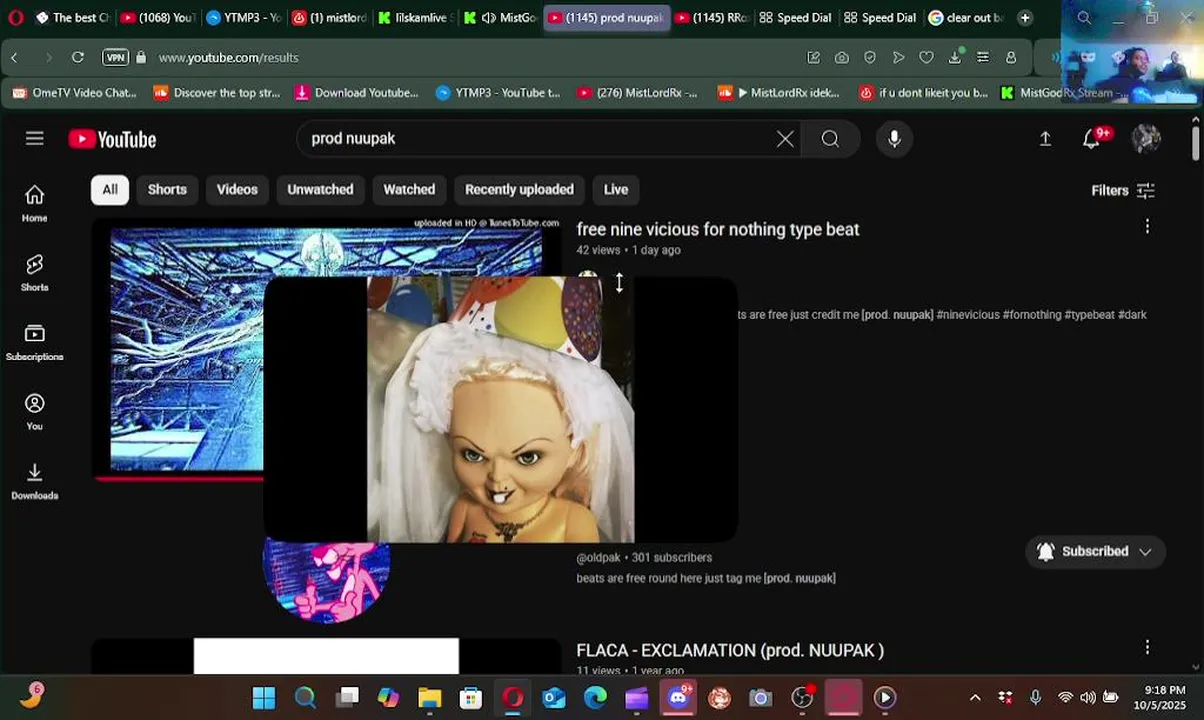Open Home in the YouTube sidebar
This screenshot has height=720, width=1204.
35,203
